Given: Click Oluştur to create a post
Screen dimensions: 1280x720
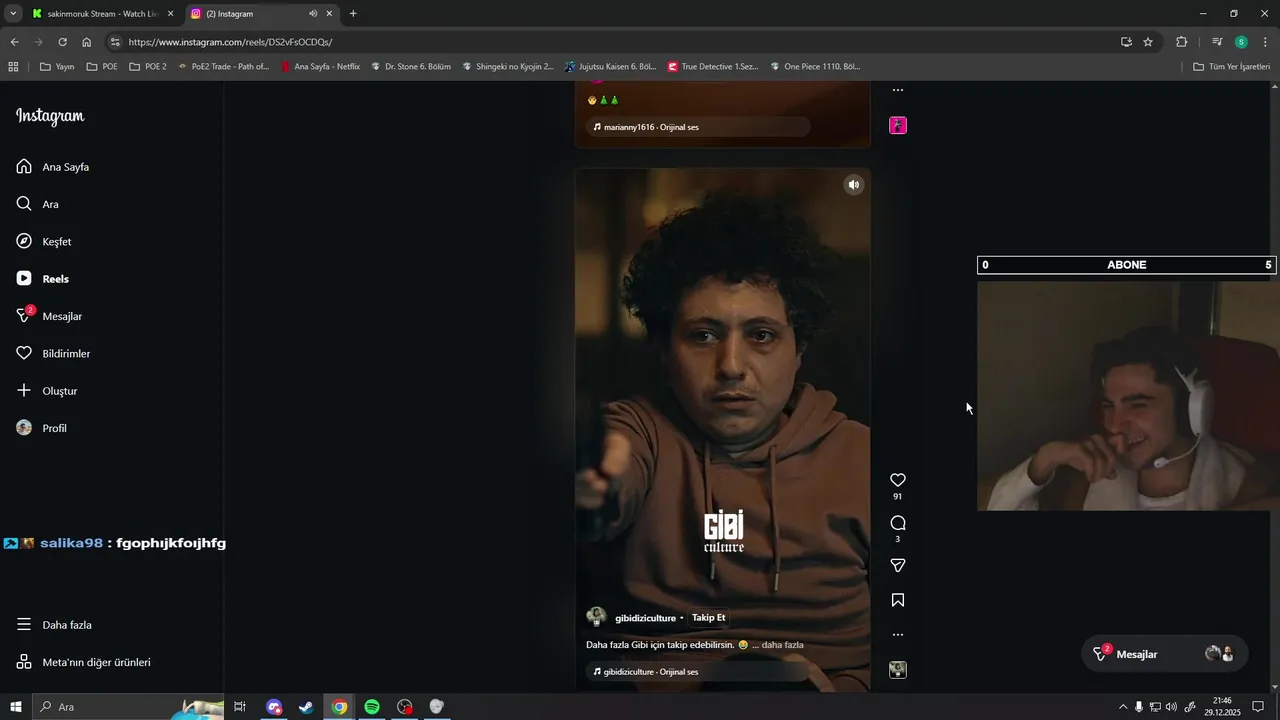Looking at the screenshot, I should (x=47, y=391).
